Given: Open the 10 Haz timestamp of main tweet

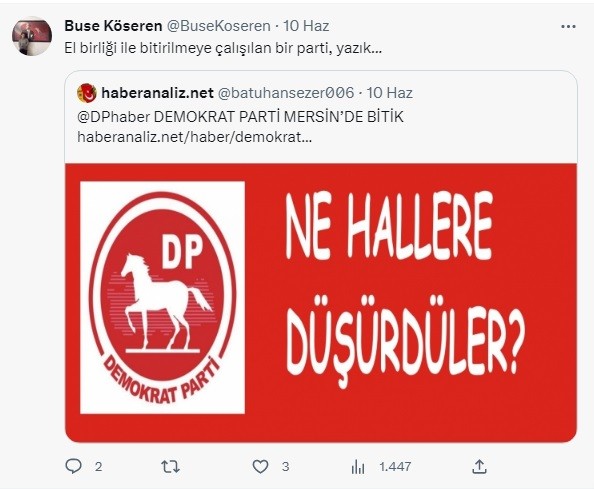Looking at the screenshot, I should coord(306,26).
